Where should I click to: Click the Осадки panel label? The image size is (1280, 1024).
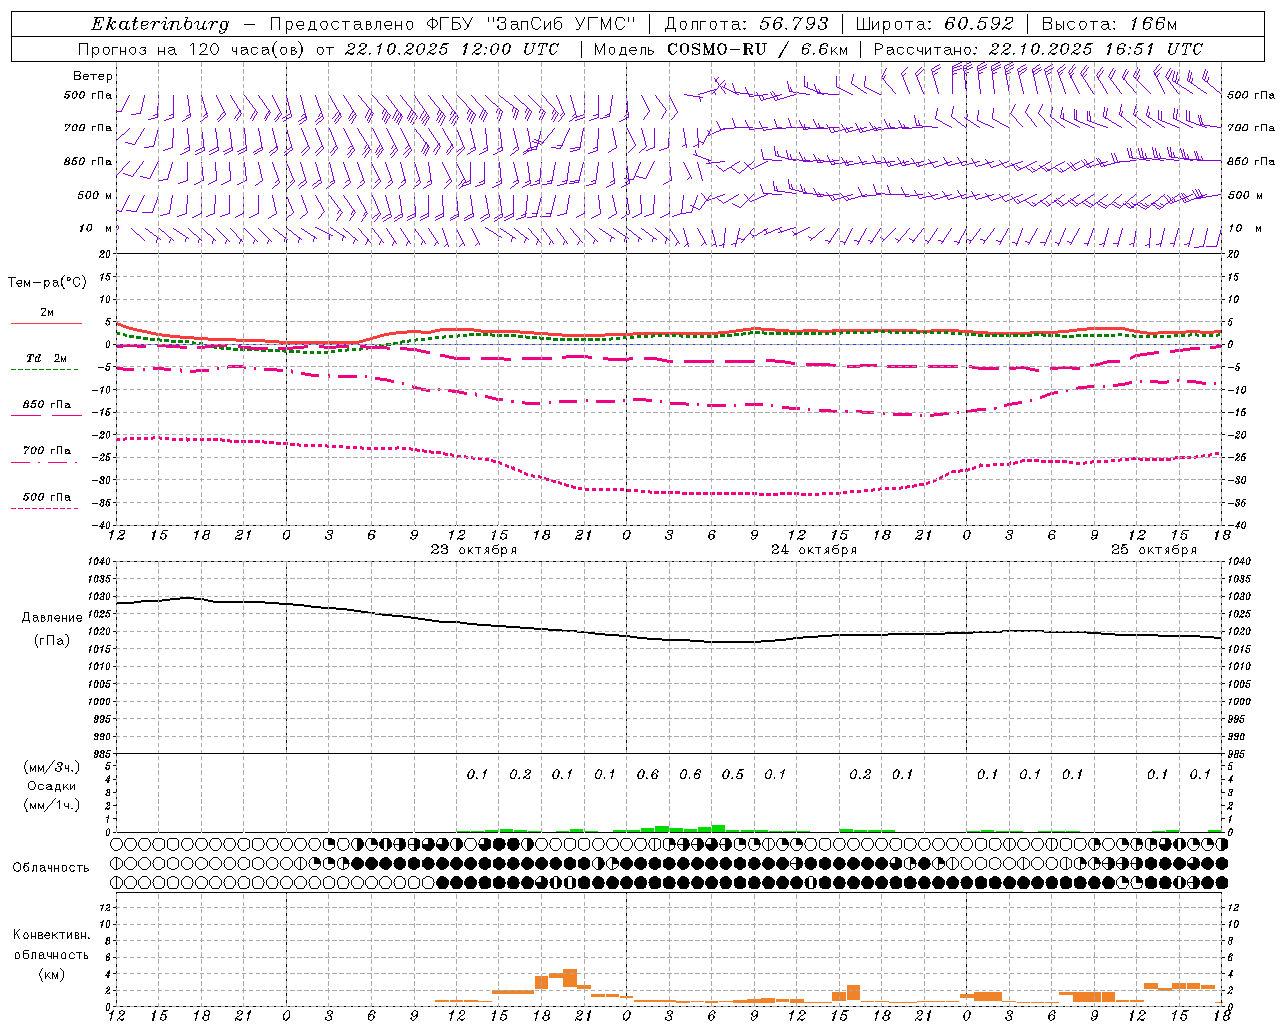click(x=52, y=786)
